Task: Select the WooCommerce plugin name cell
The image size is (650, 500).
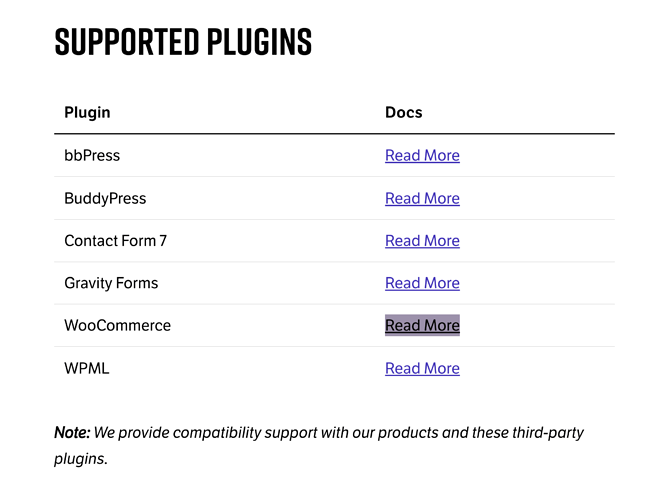Action: point(117,326)
